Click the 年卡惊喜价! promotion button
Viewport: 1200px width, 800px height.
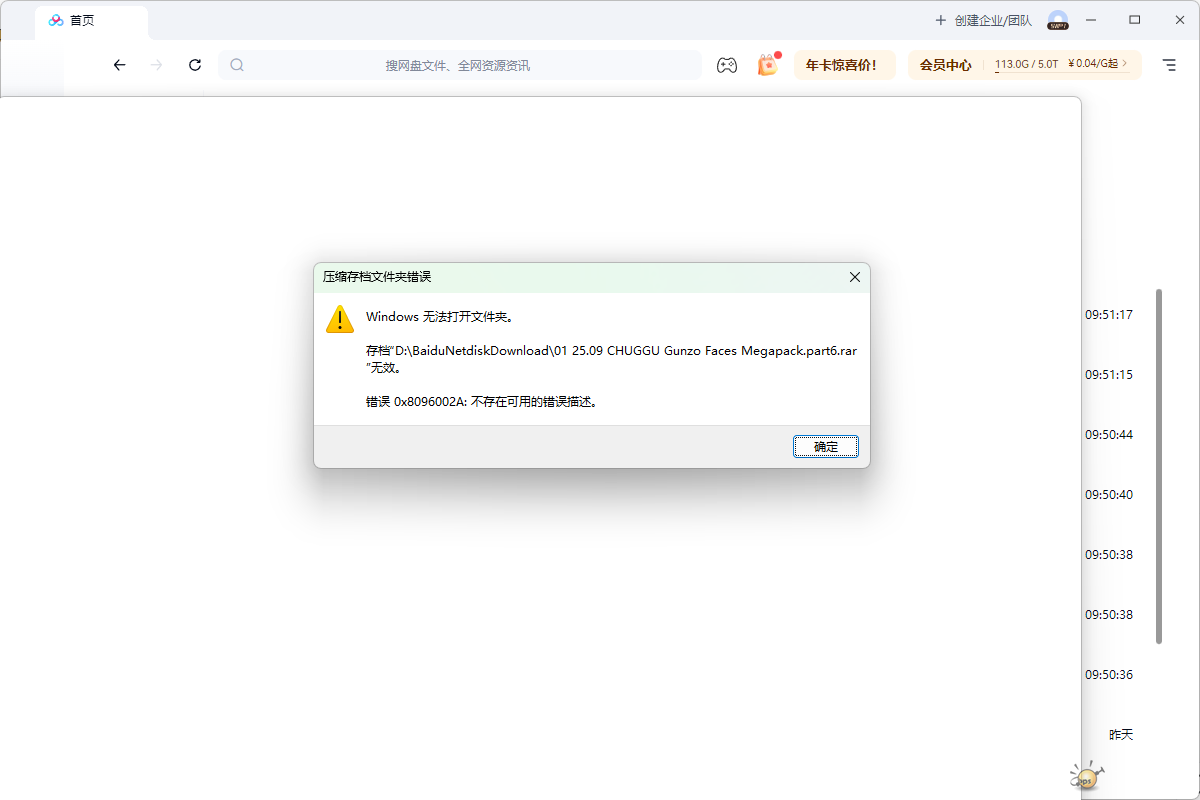pos(845,64)
